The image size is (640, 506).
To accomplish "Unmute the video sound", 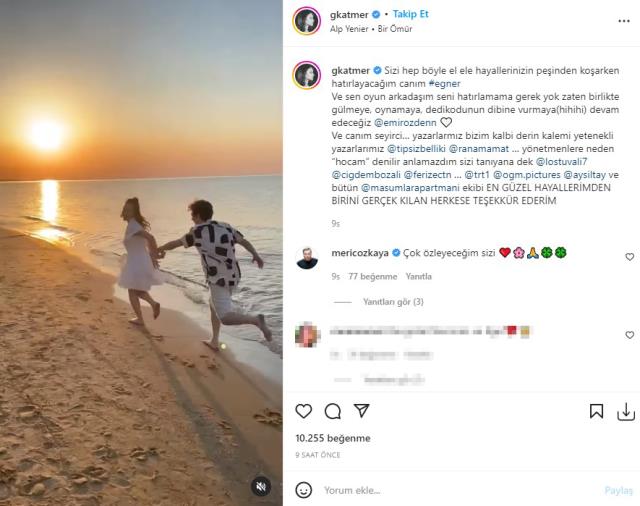I will [261, 486].
